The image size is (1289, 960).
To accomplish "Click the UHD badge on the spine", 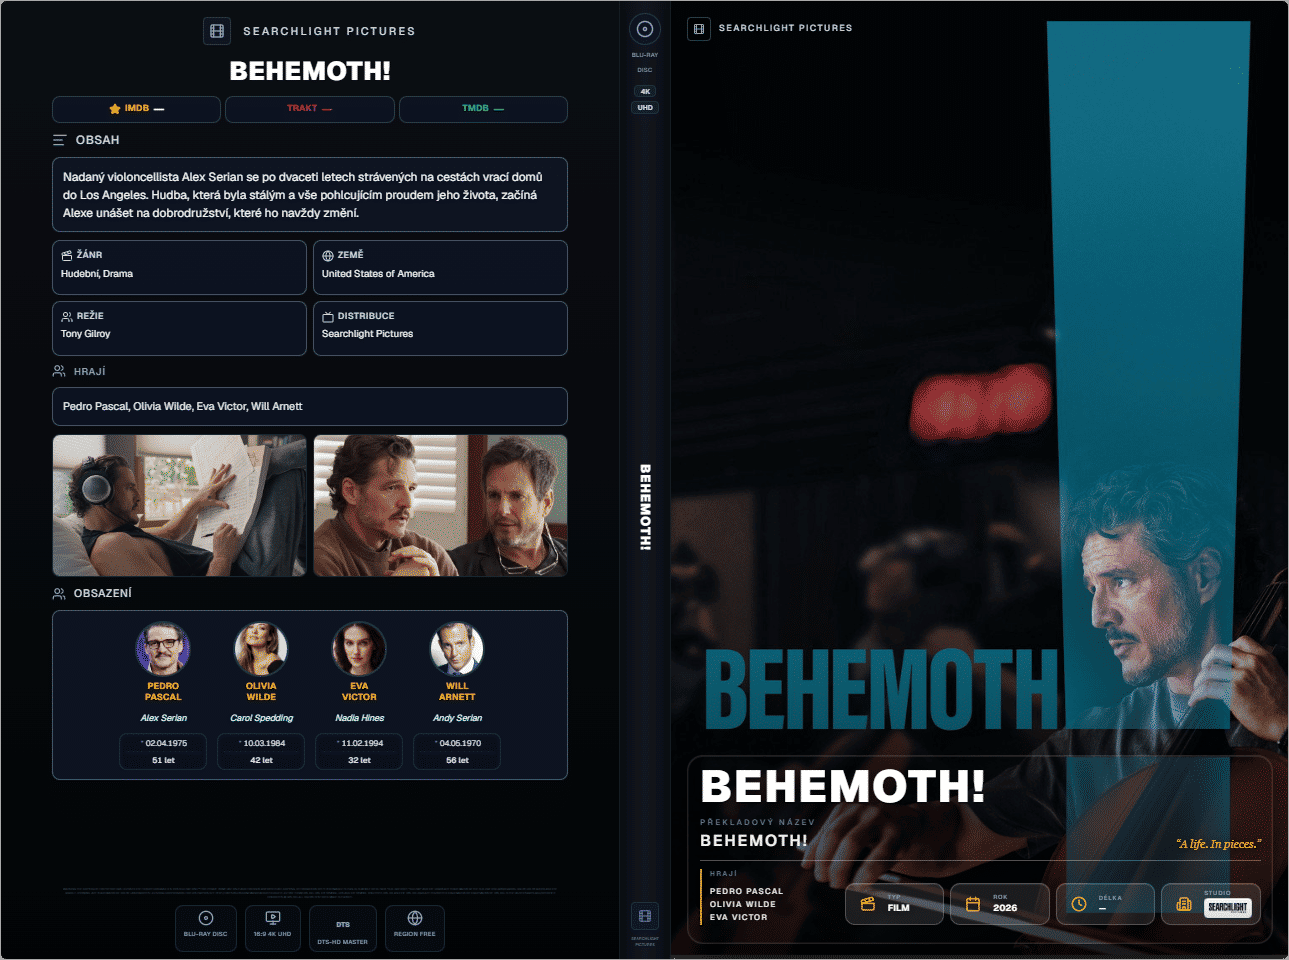I will [x=645, y=108].
